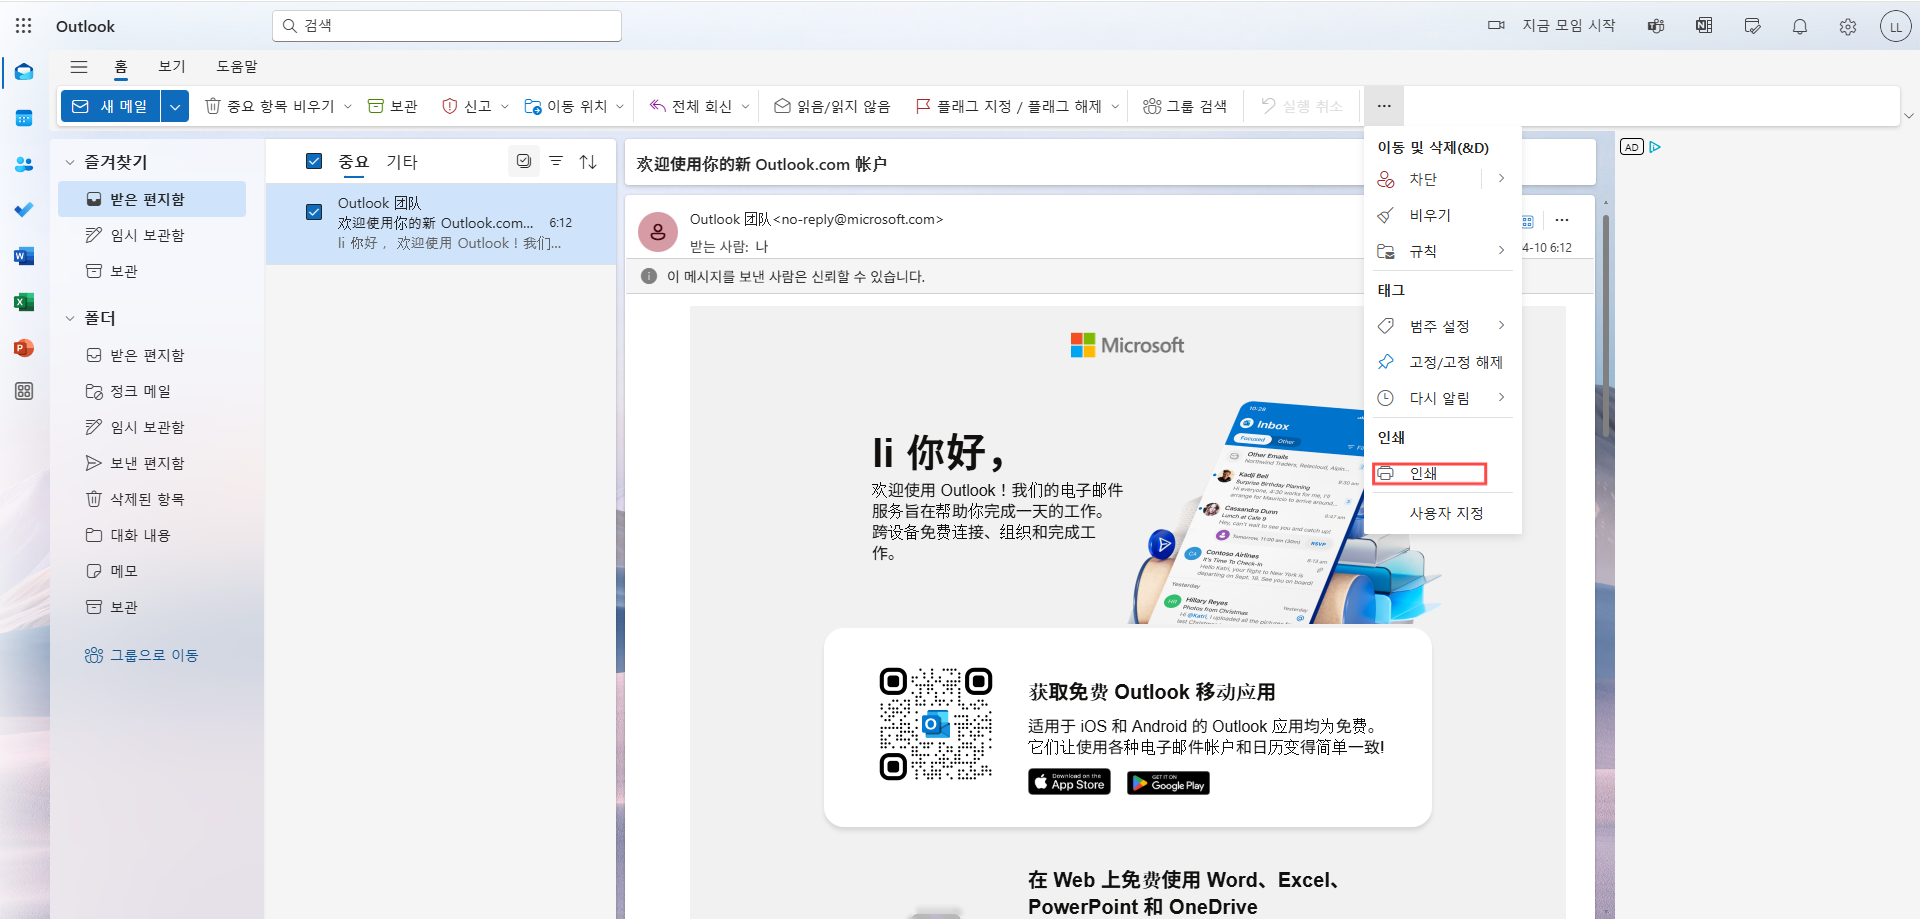Click the 그룹으로 이동 link
Screen dimensions: 1920x919
153,655
